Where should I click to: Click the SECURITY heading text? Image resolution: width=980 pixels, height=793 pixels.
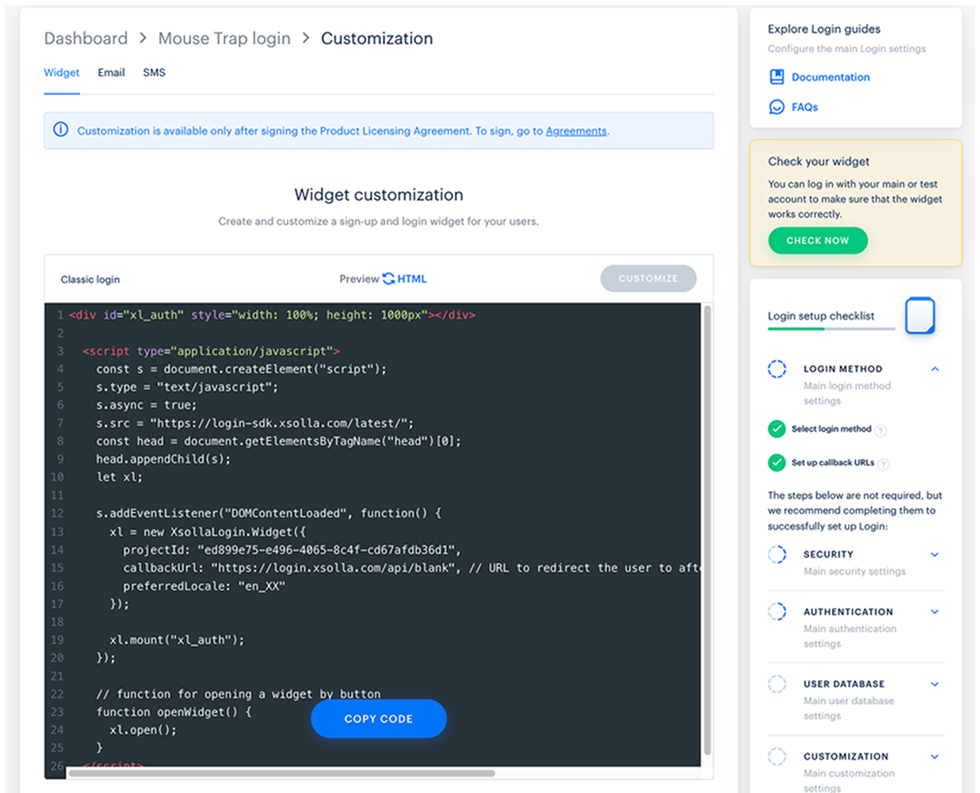(x=828, y=554)
